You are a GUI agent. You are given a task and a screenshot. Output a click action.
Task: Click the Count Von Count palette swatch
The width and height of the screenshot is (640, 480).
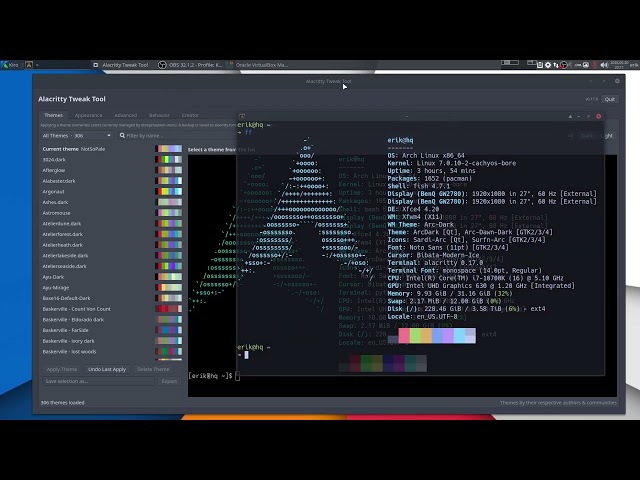click(169, 309)
